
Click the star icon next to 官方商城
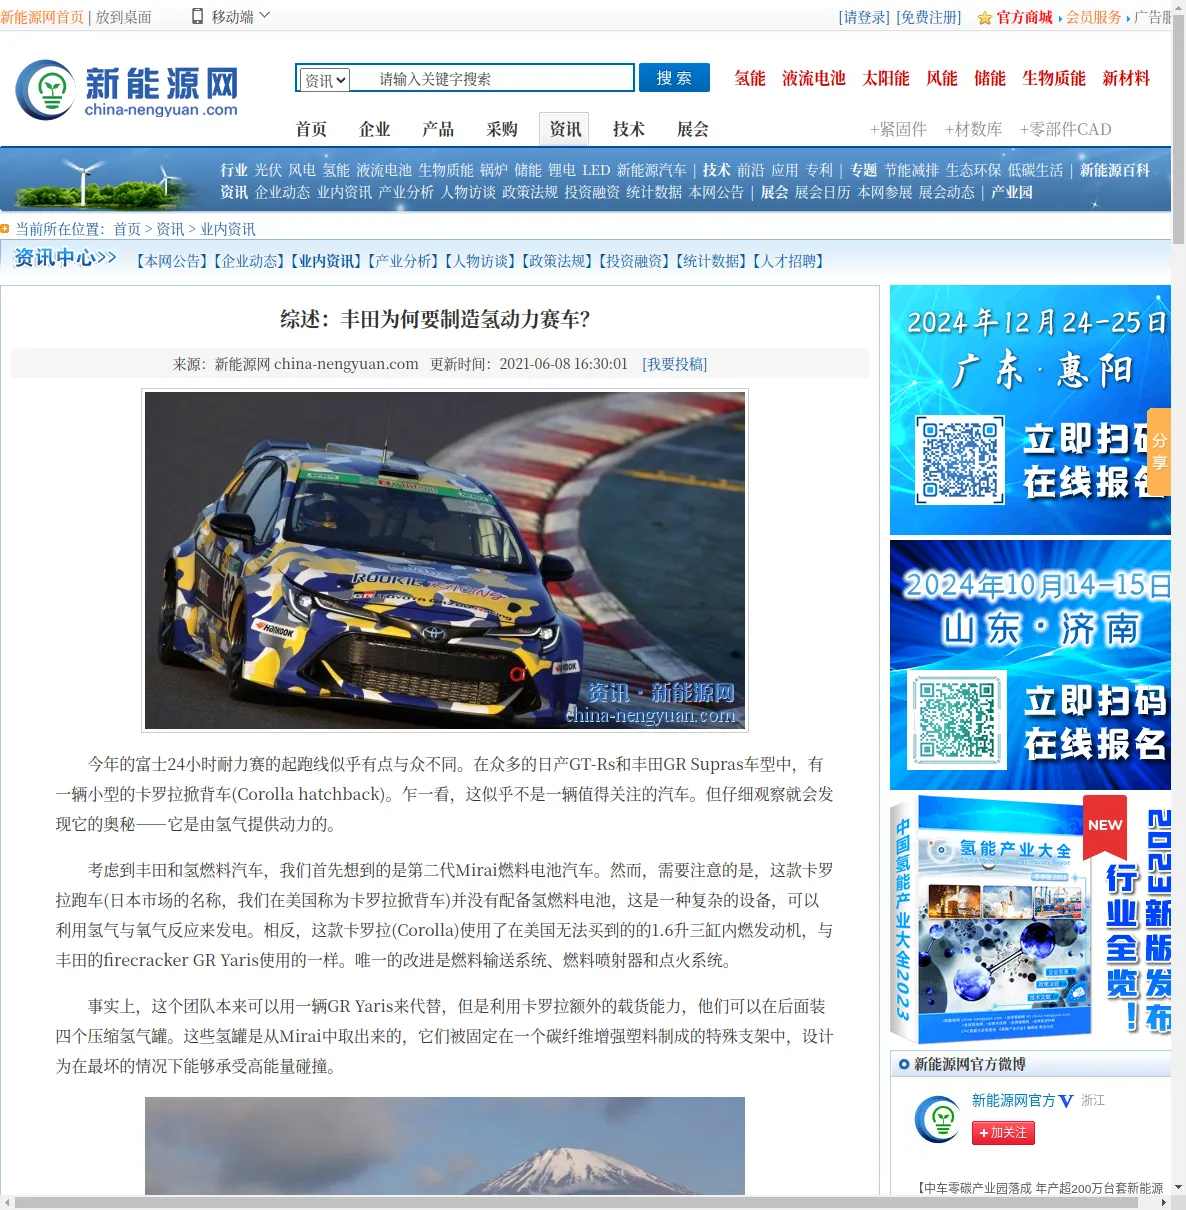(x=984, y=18)
